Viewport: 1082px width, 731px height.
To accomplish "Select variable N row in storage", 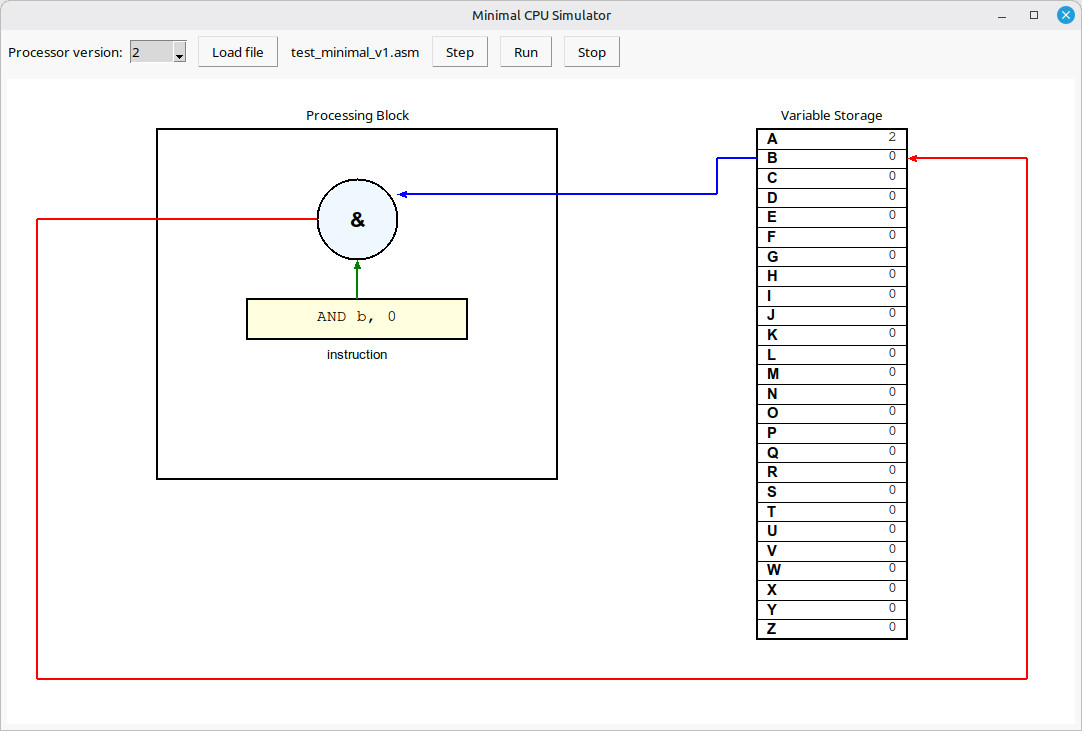I will 832,394.
